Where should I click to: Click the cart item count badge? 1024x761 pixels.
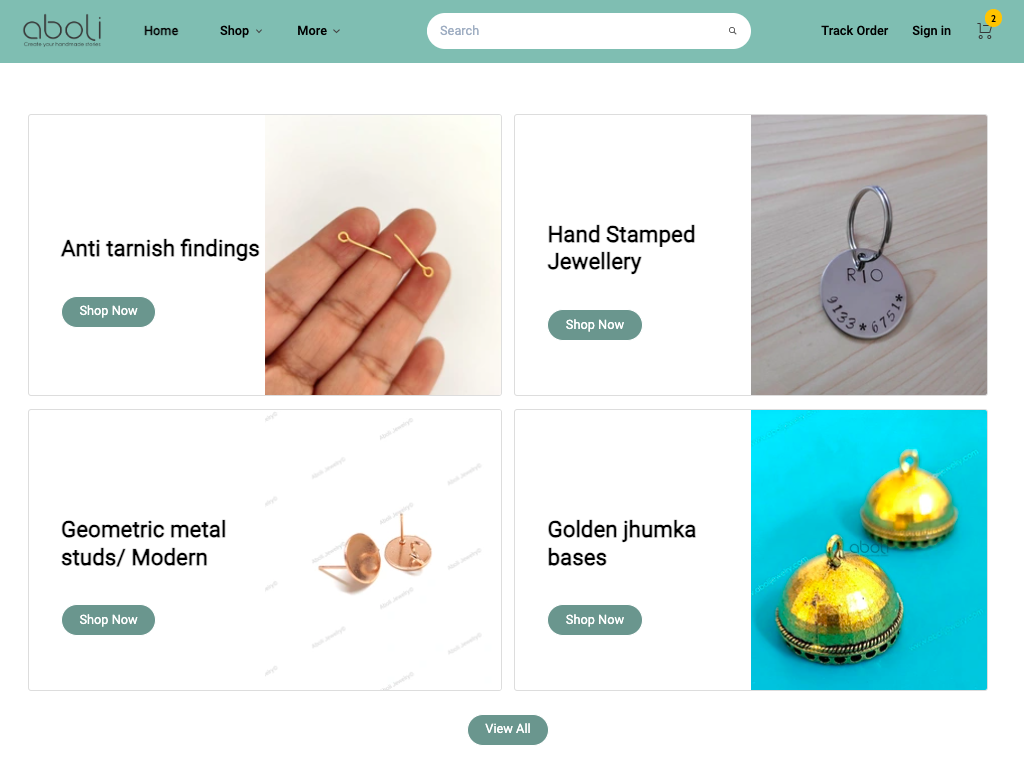tap(993, 18)
